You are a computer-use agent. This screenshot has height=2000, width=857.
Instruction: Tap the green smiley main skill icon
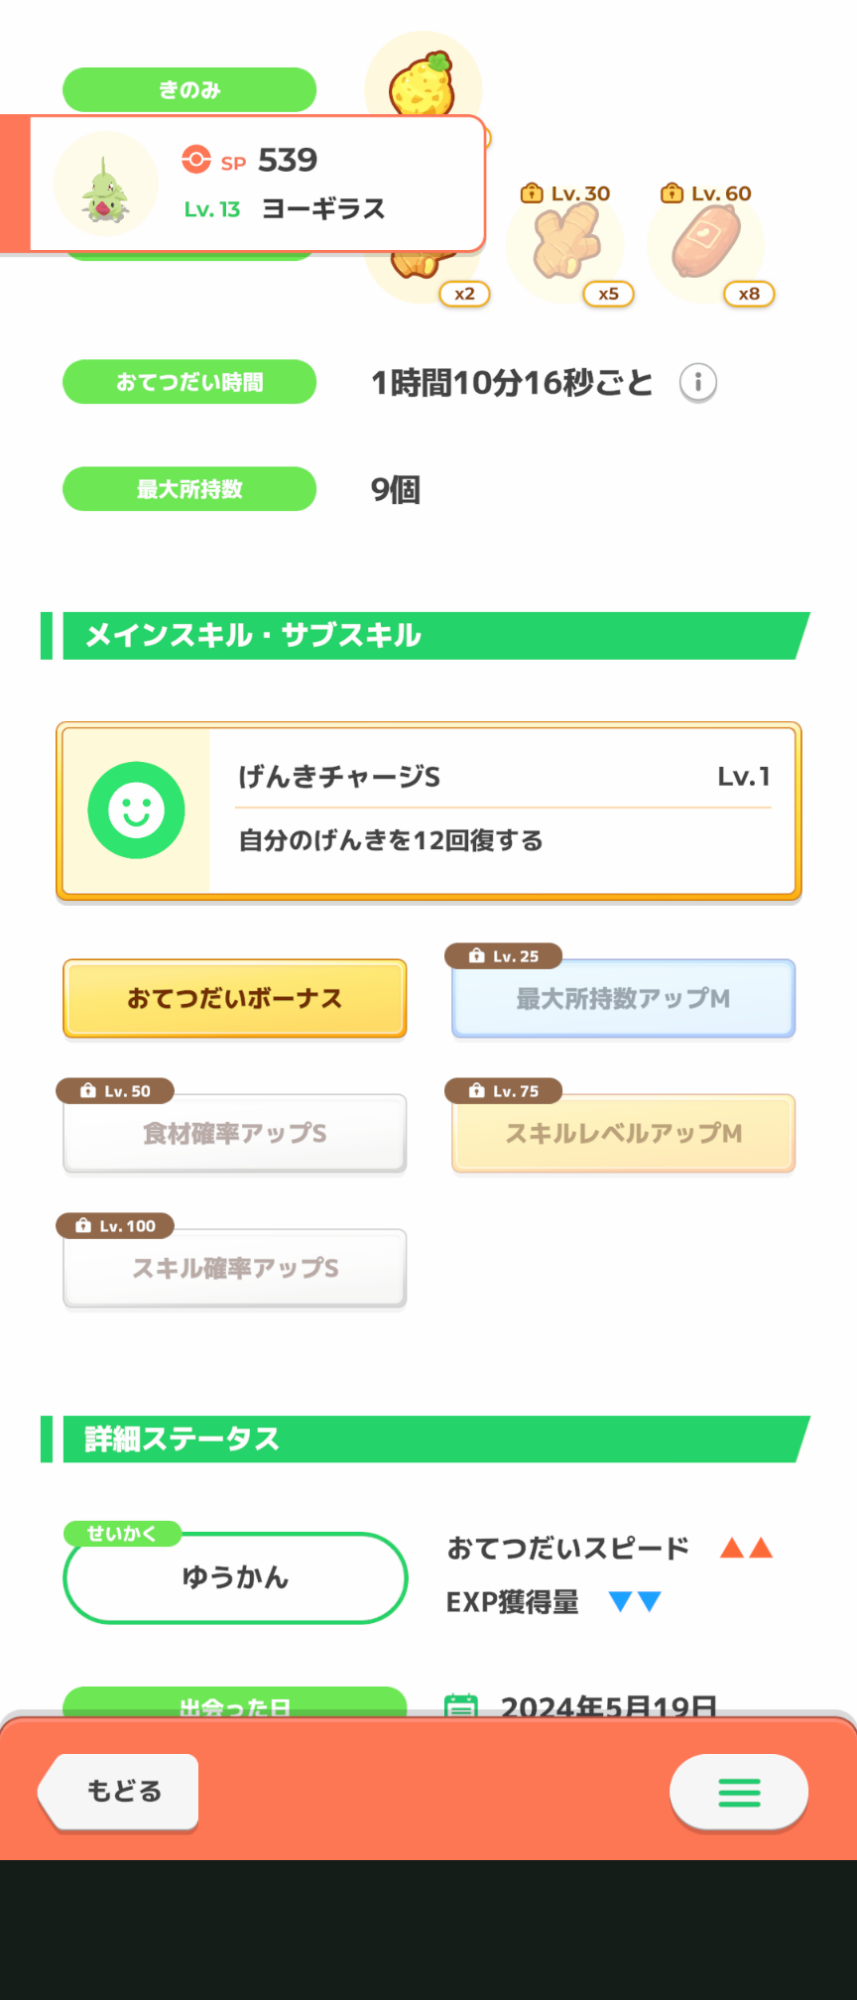(136, 810)
